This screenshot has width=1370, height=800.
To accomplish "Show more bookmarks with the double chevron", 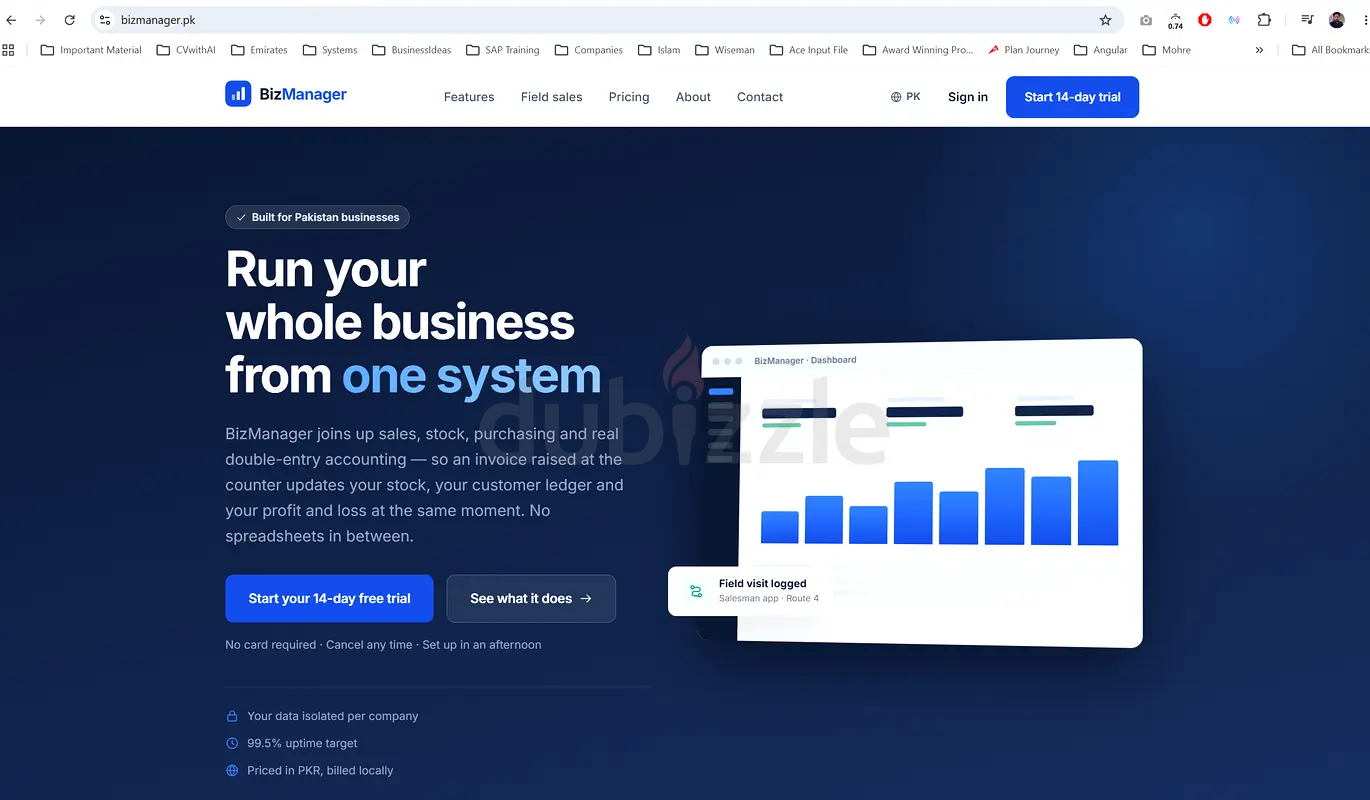I will pyautogui.click(x=1259, y=50).
